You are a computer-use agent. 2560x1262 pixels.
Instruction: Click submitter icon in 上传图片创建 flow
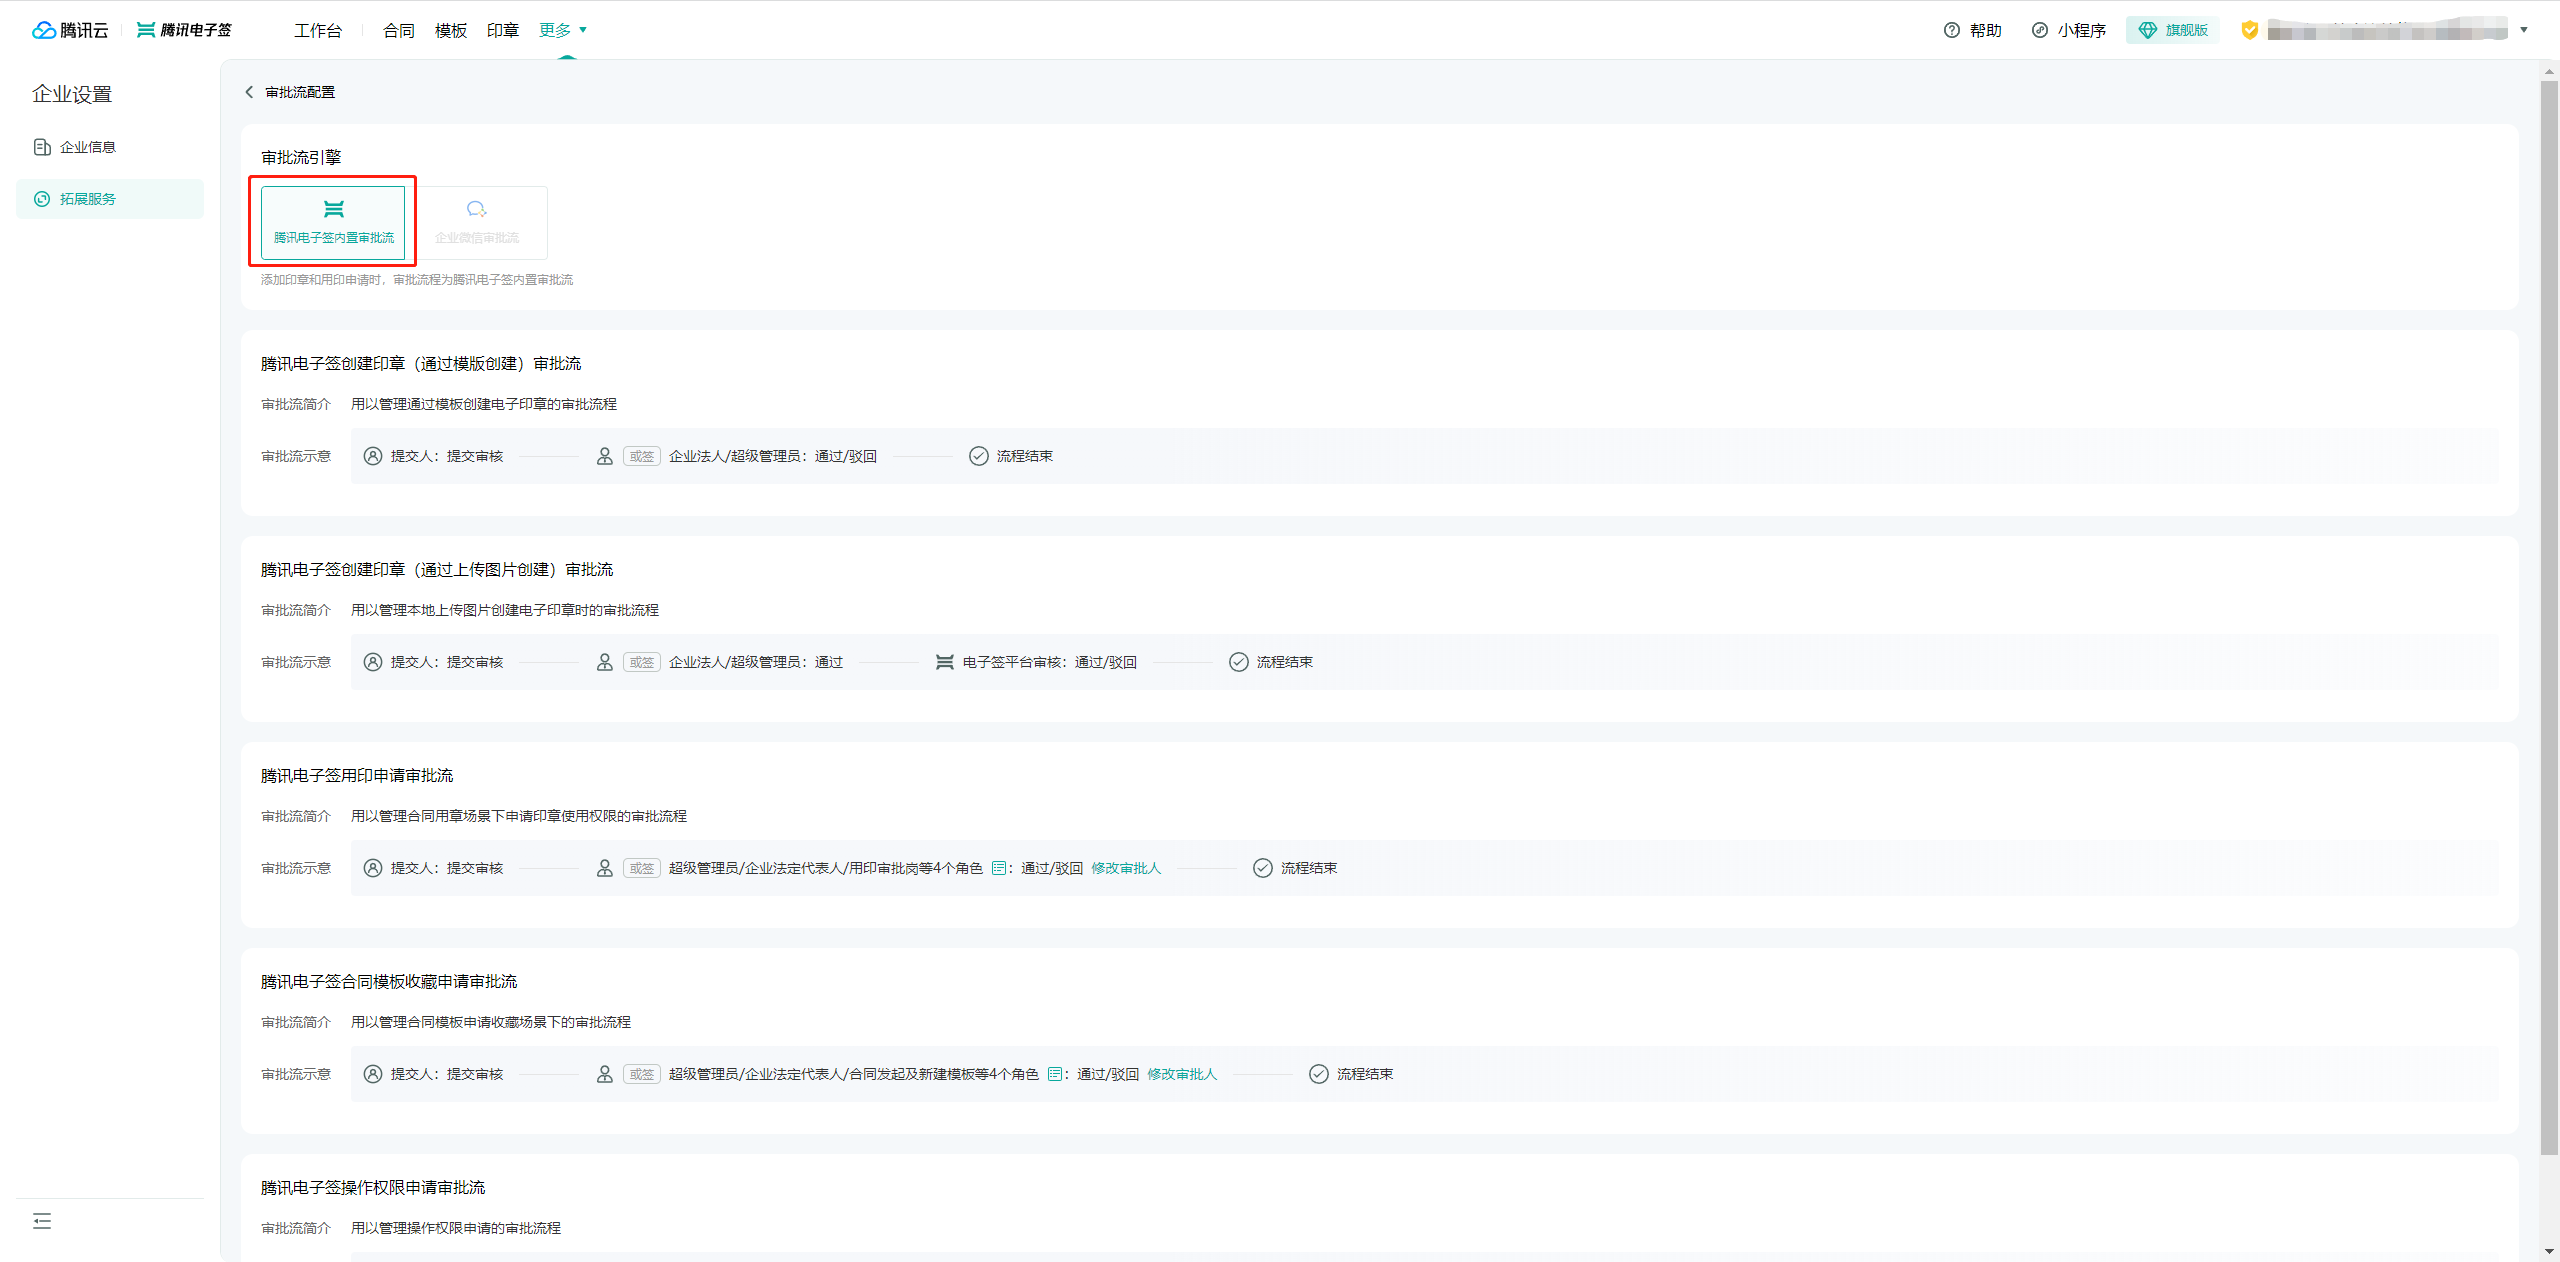373,662
